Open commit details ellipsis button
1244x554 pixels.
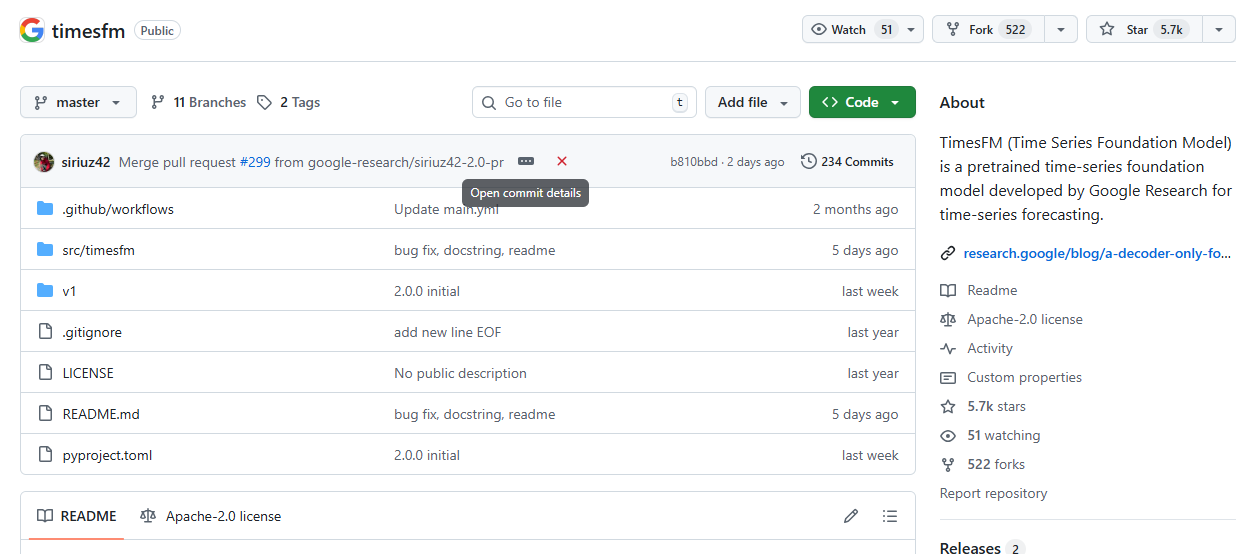(526, 161)
